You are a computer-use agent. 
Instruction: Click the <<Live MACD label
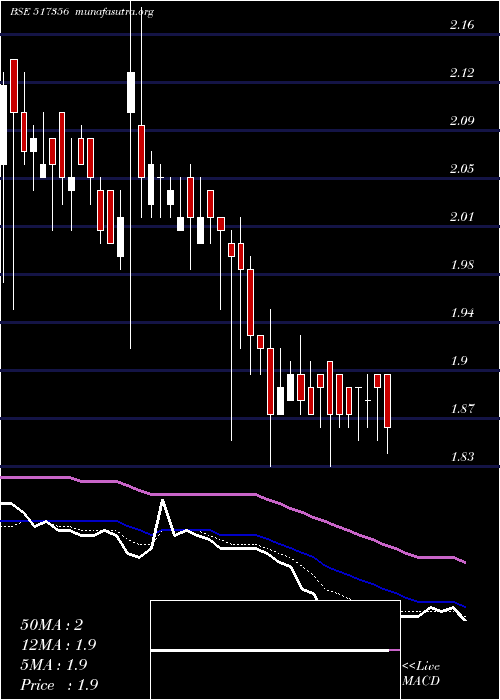[421, 674]
